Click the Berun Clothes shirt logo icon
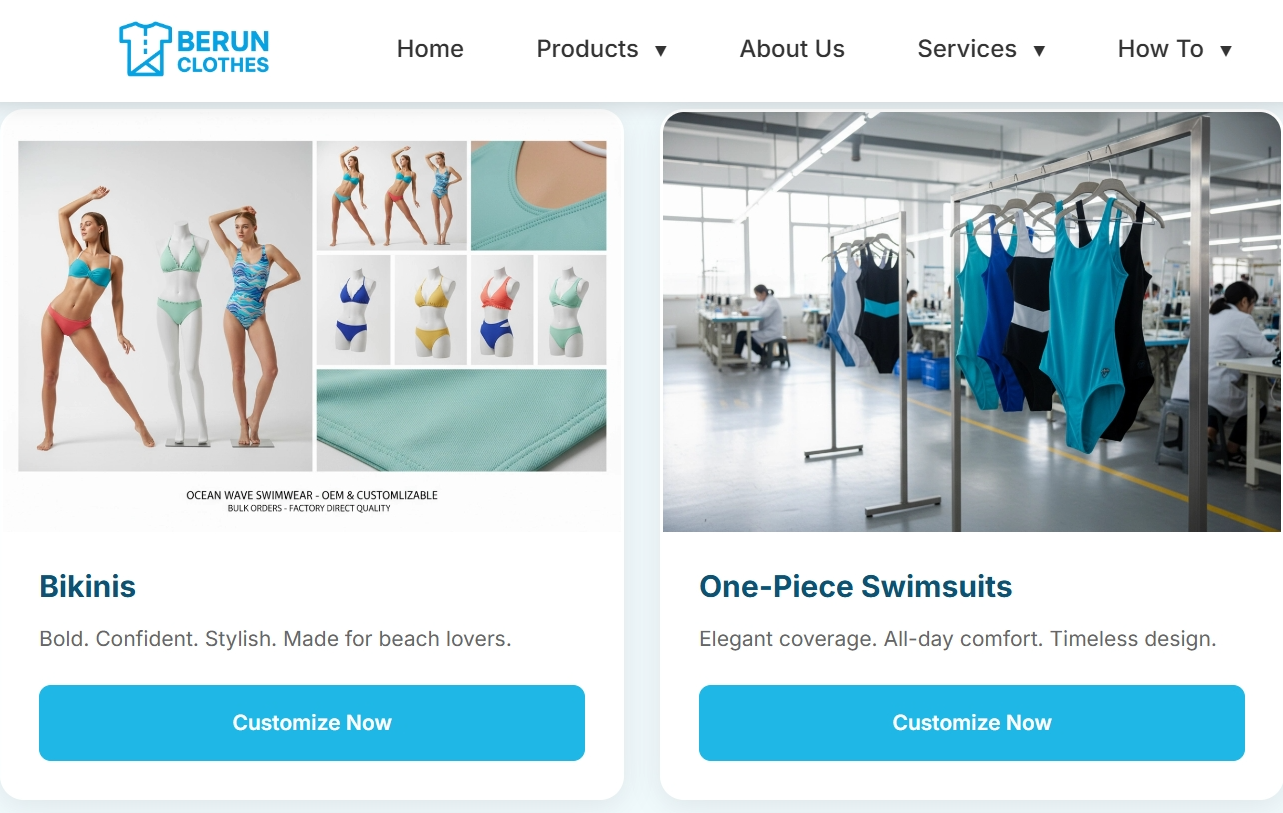The width and height of the screenshot is (1283, 813). [146, 49]
